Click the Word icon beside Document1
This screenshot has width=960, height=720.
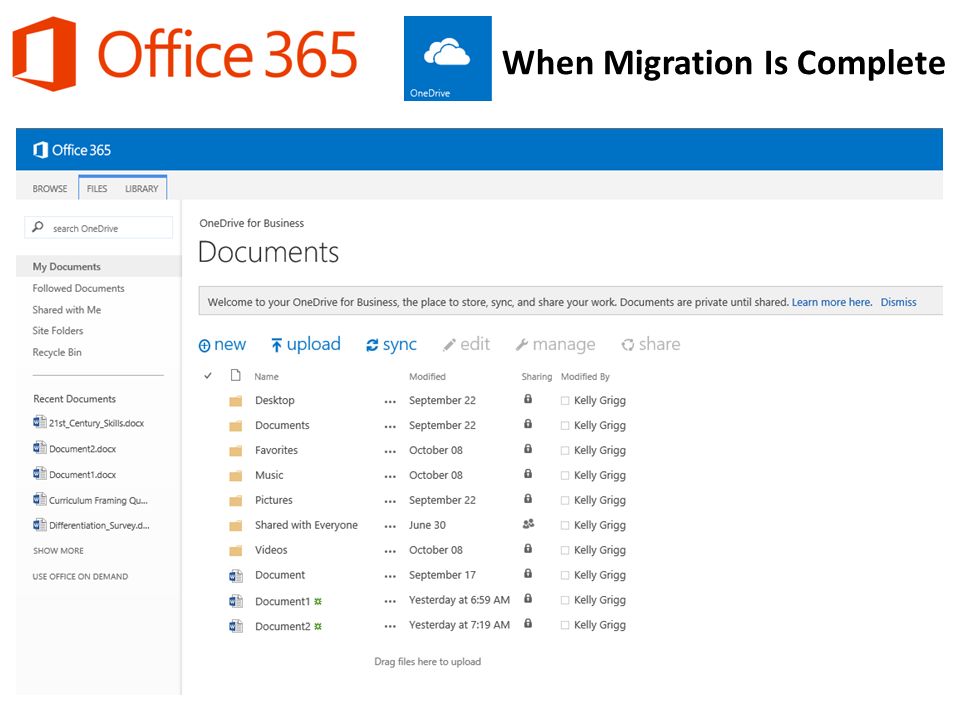(236, 601)
